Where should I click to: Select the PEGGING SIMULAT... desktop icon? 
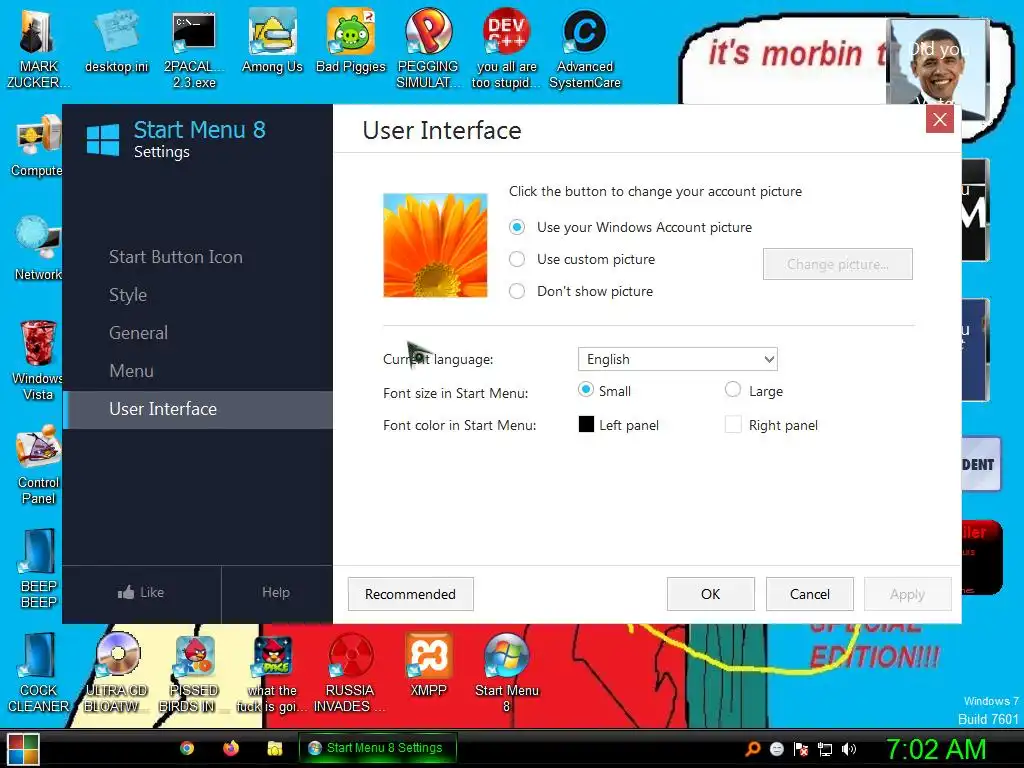pos(428,49)
